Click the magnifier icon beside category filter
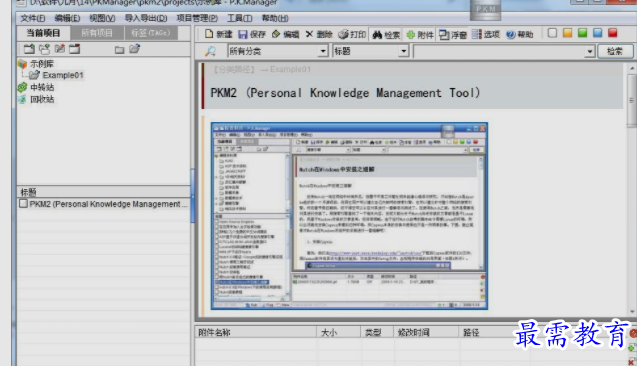Image resolution: width=637 pixels, height=366 pixels. 210,51
